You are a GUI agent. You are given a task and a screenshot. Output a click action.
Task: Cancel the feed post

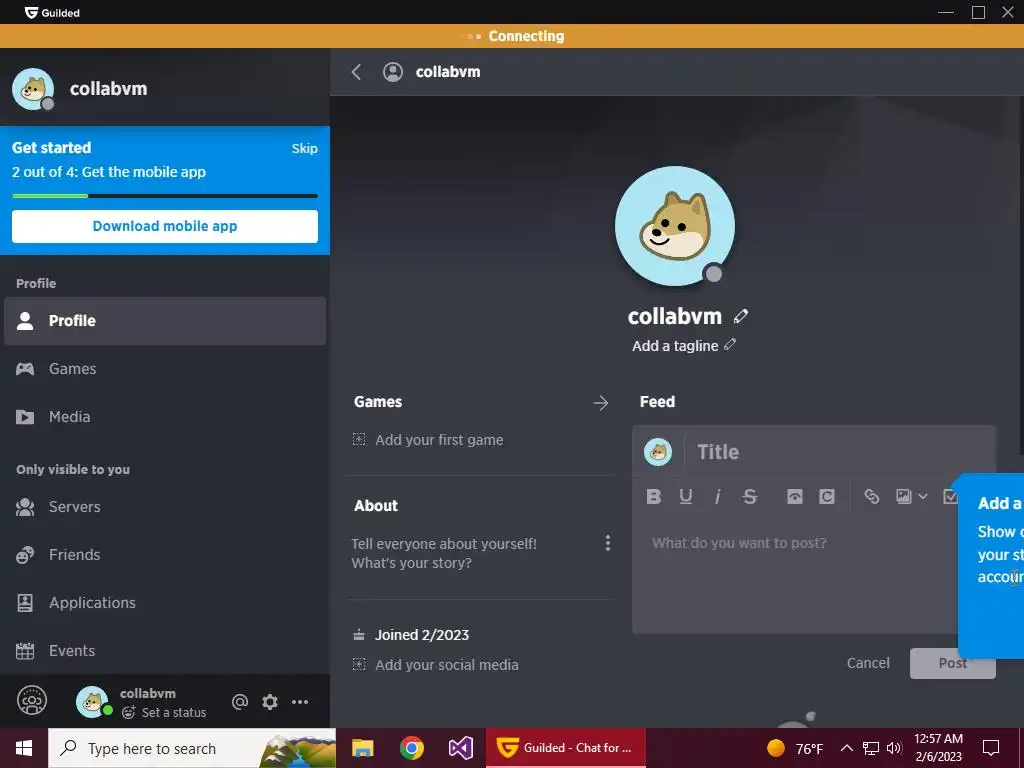[x=868, y=664]
